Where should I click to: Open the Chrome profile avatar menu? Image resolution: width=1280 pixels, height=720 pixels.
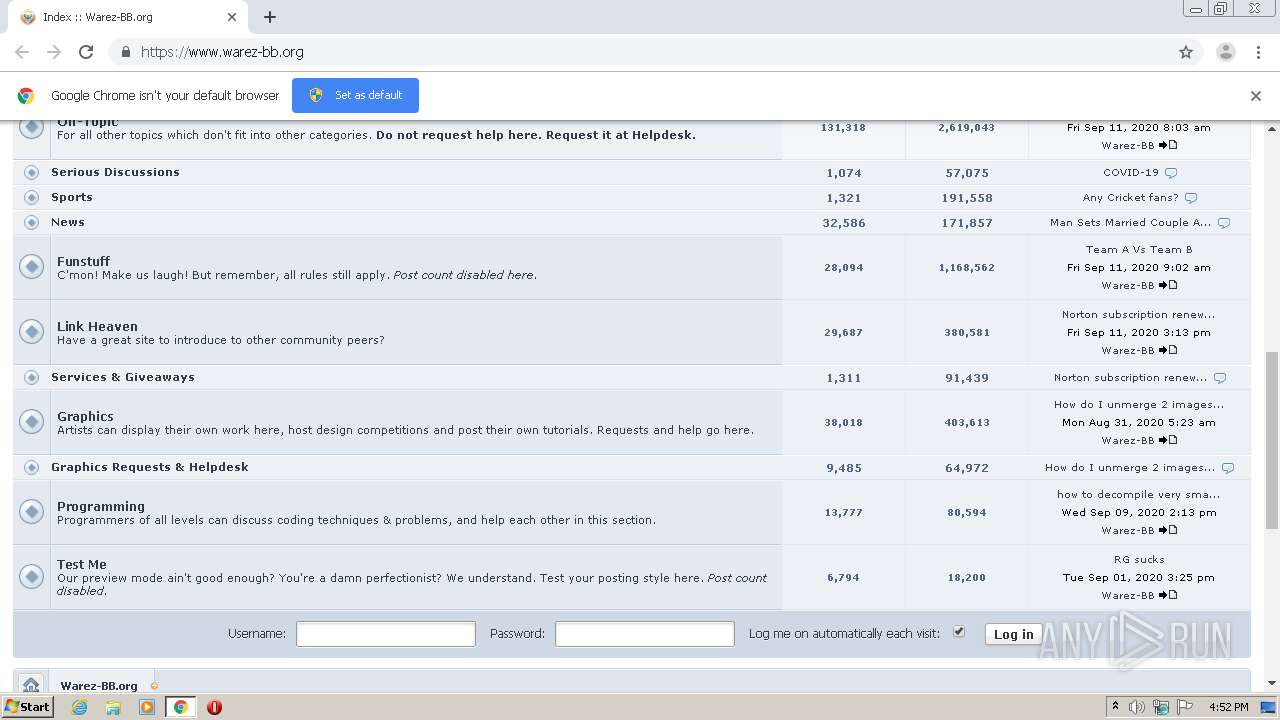click(x=1226, y=52)
